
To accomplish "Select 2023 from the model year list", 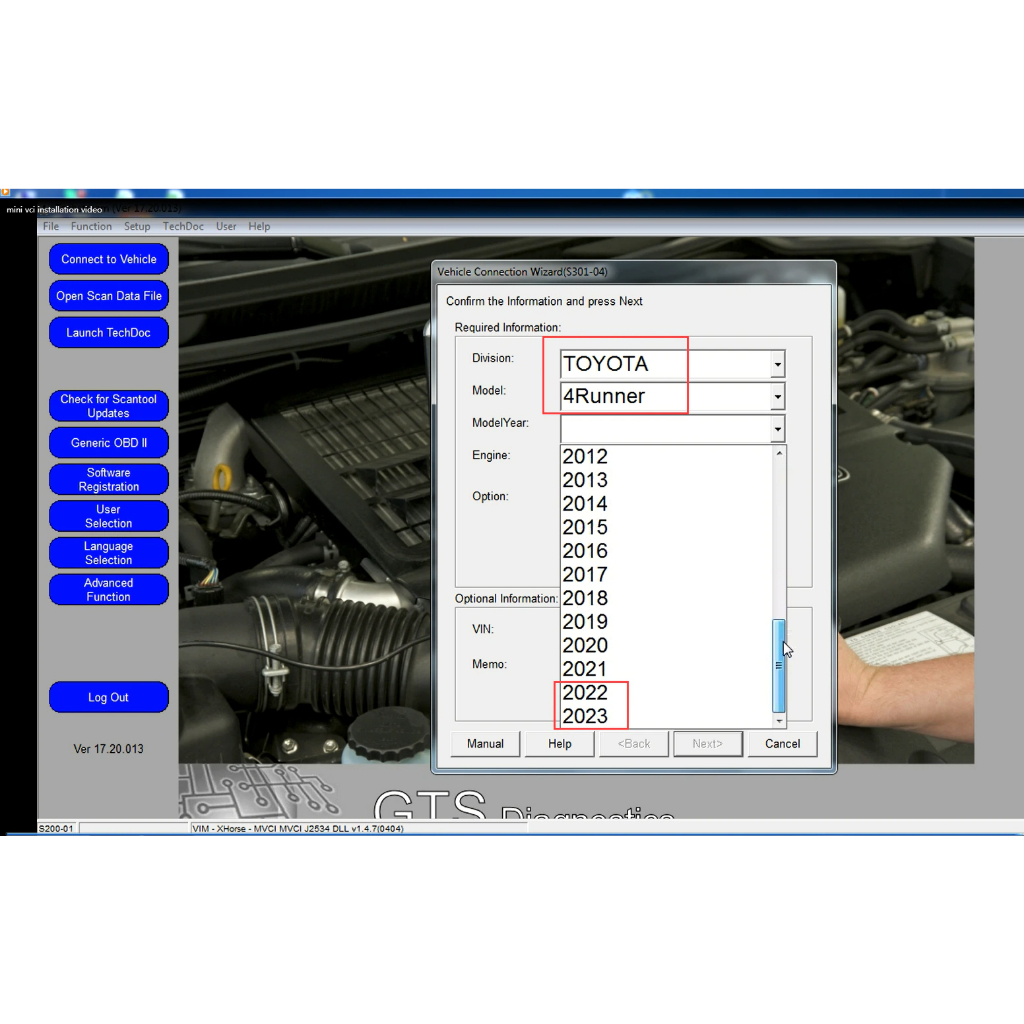I will (x=585, y=716).
